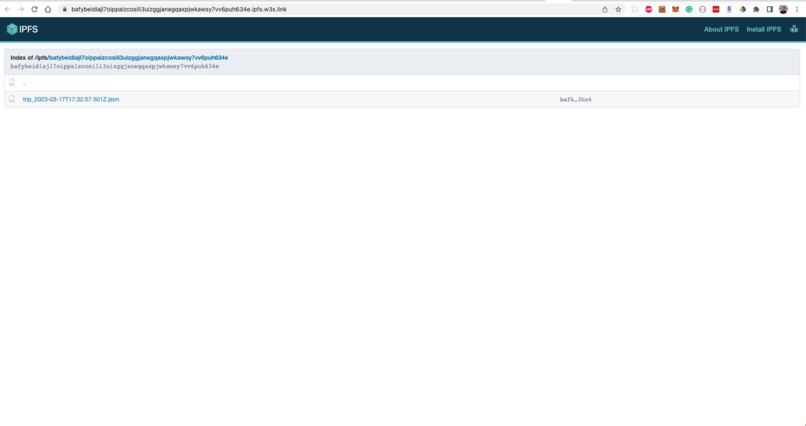The image size is (806, 426).
Task: Go to parent directory via '..' link
Action: point(24,83)
